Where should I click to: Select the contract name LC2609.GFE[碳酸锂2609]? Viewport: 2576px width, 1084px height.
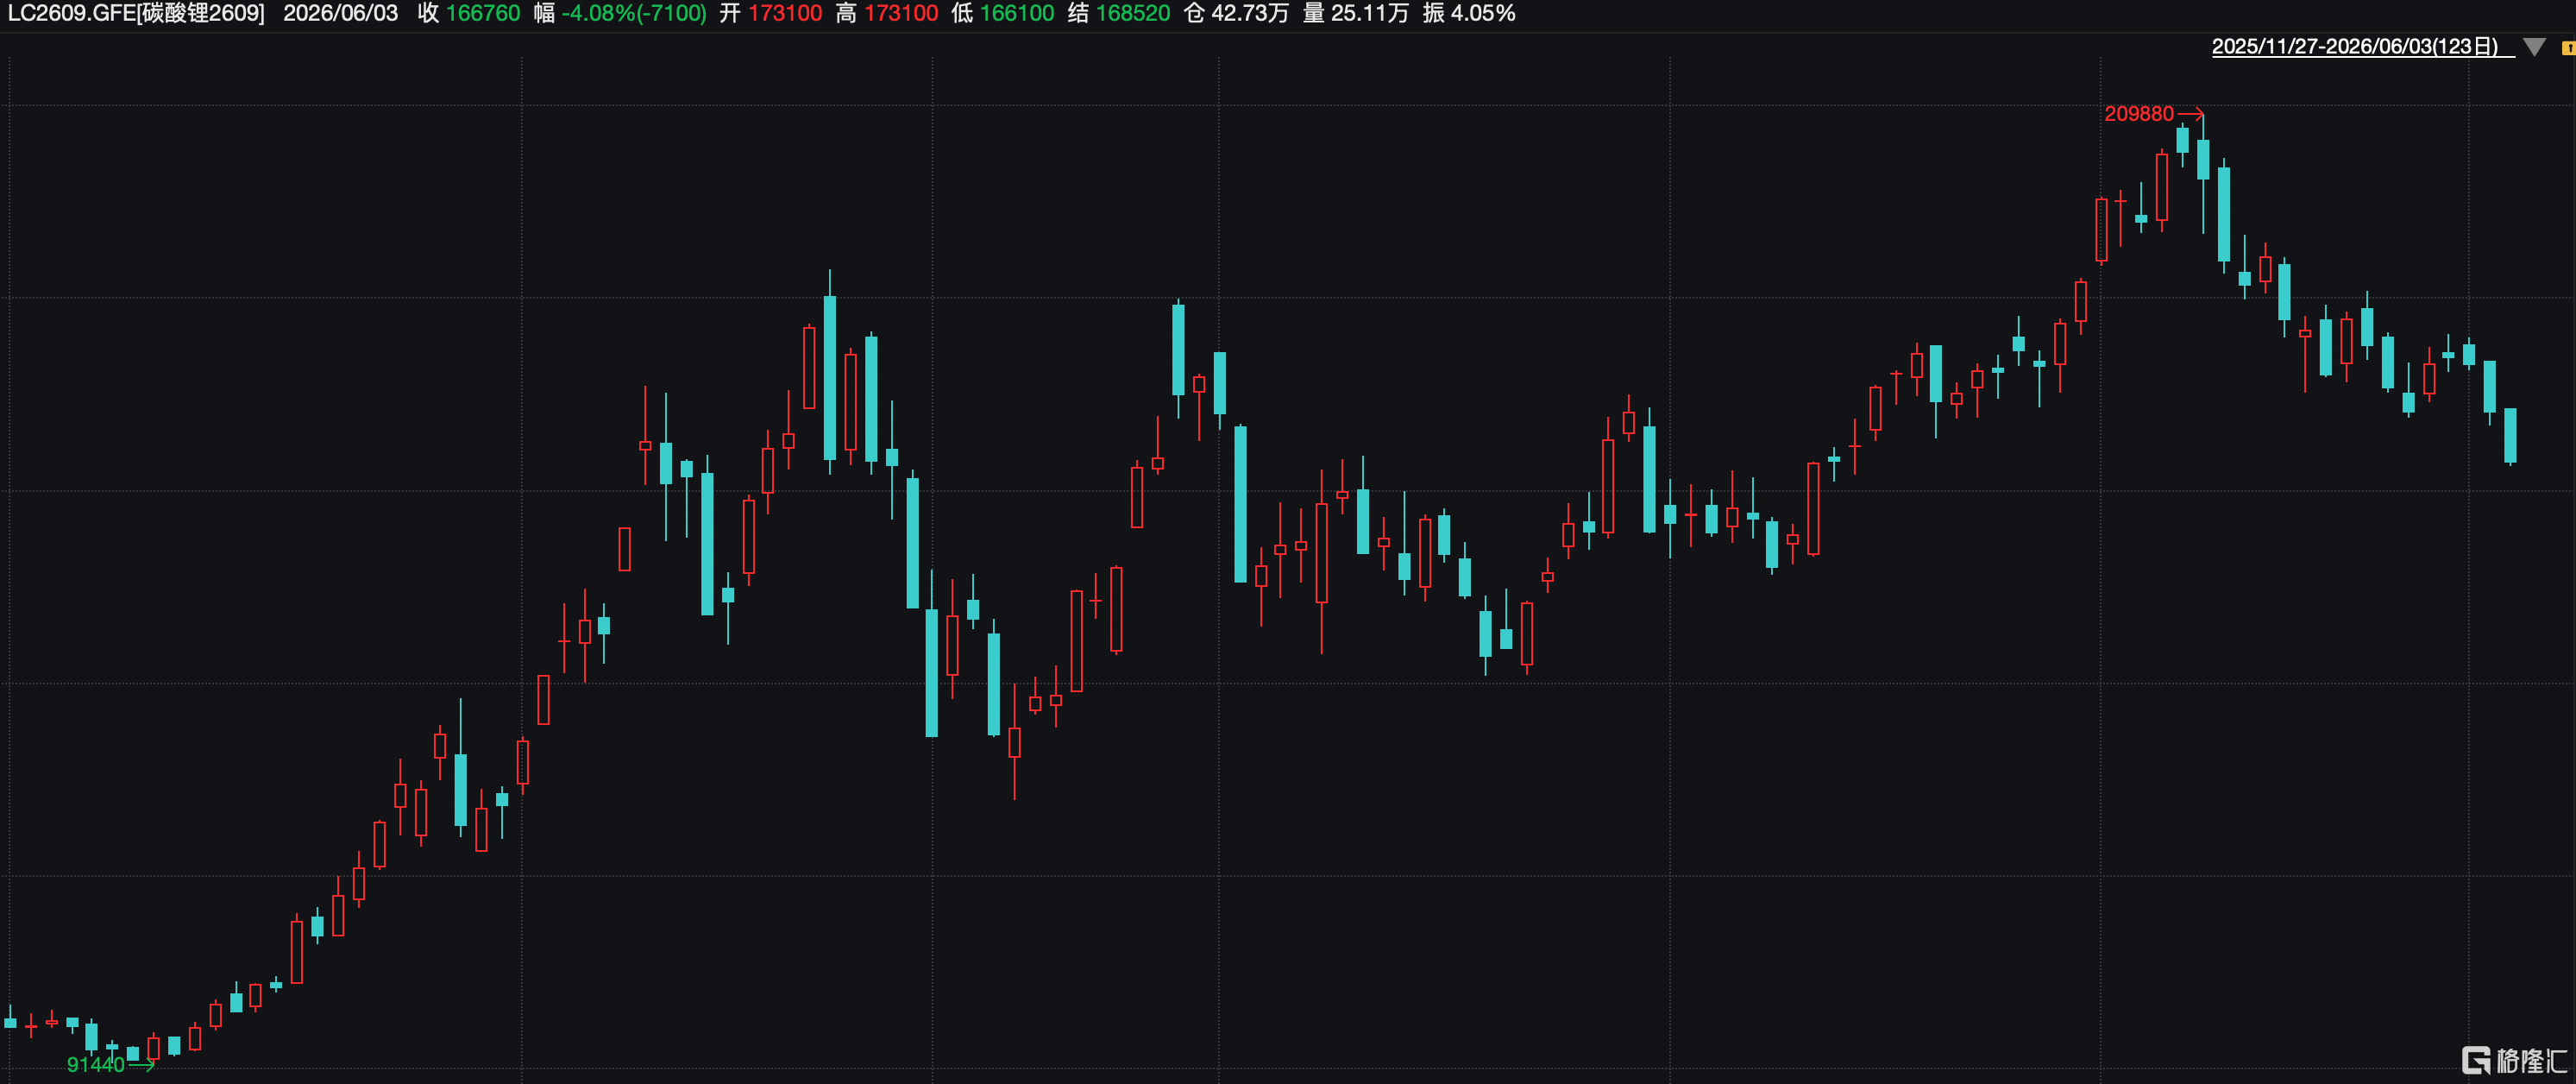click(x=136, y=13)
